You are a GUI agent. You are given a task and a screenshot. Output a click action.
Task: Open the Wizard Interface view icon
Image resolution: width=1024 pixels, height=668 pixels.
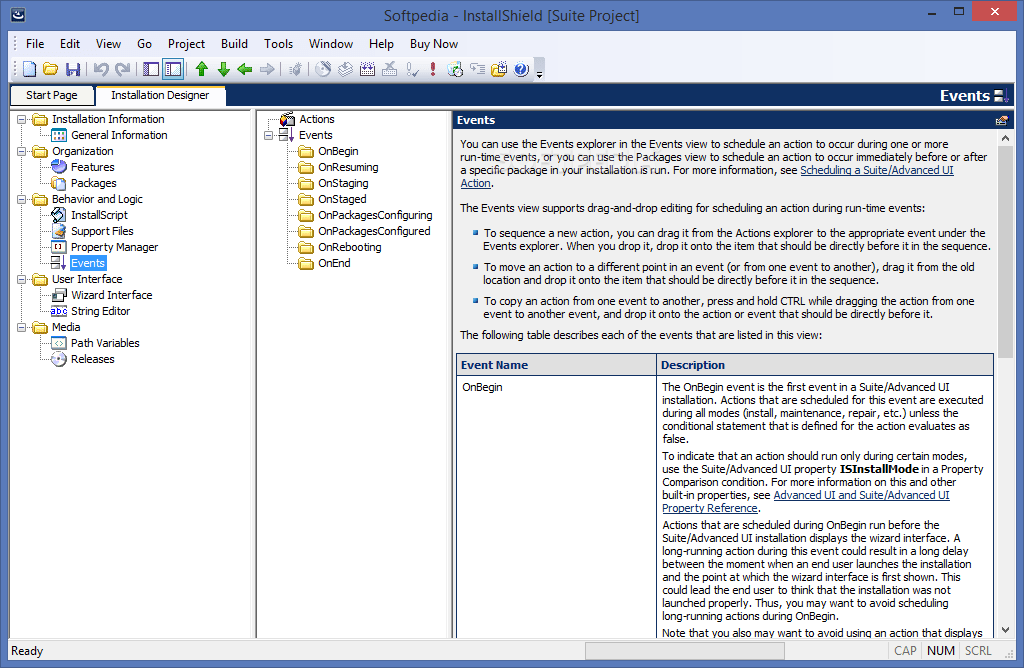coord(59,295)
